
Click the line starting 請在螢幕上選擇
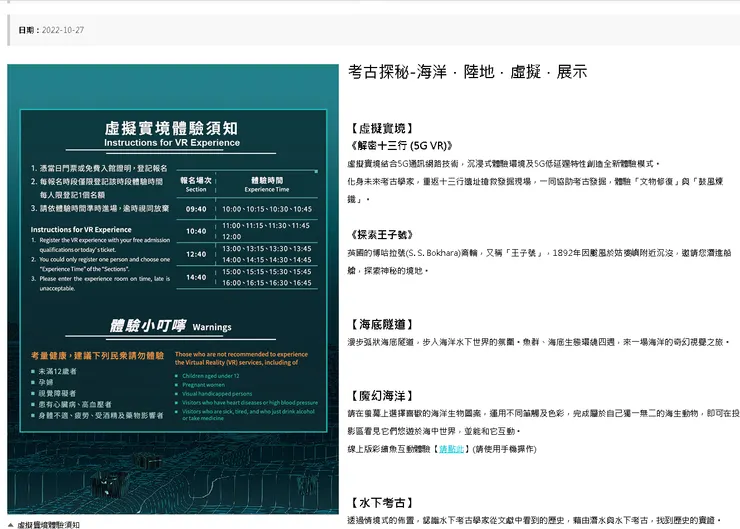(x=543, y=413)
